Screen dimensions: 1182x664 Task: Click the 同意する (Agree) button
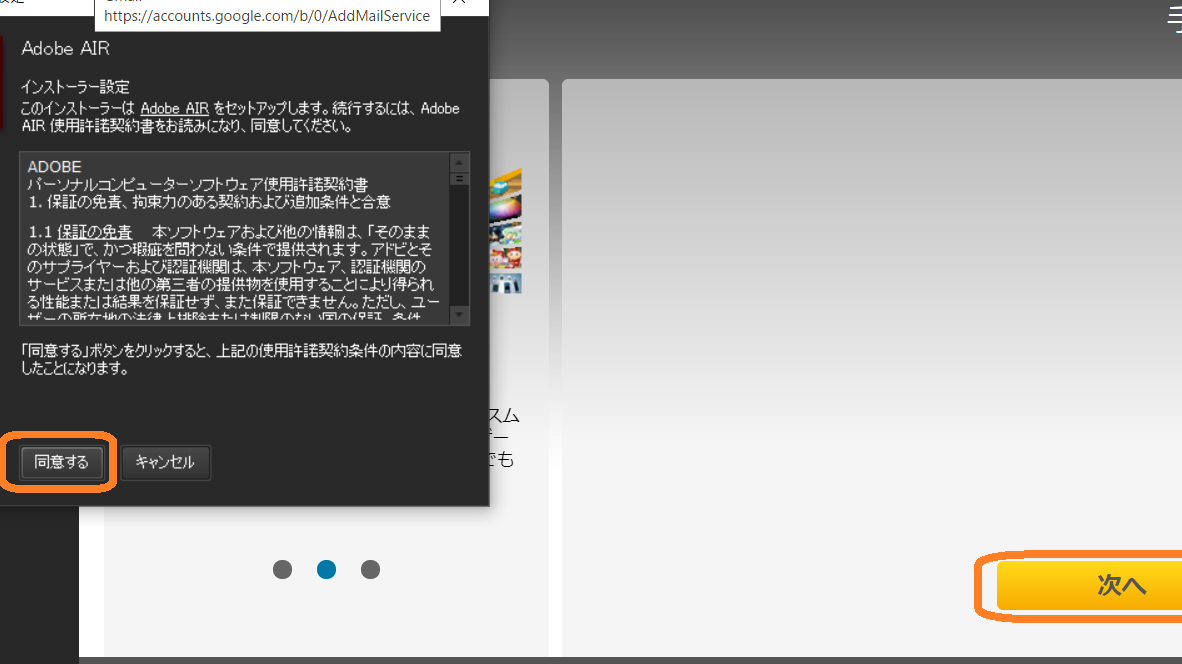pos(61,462)
